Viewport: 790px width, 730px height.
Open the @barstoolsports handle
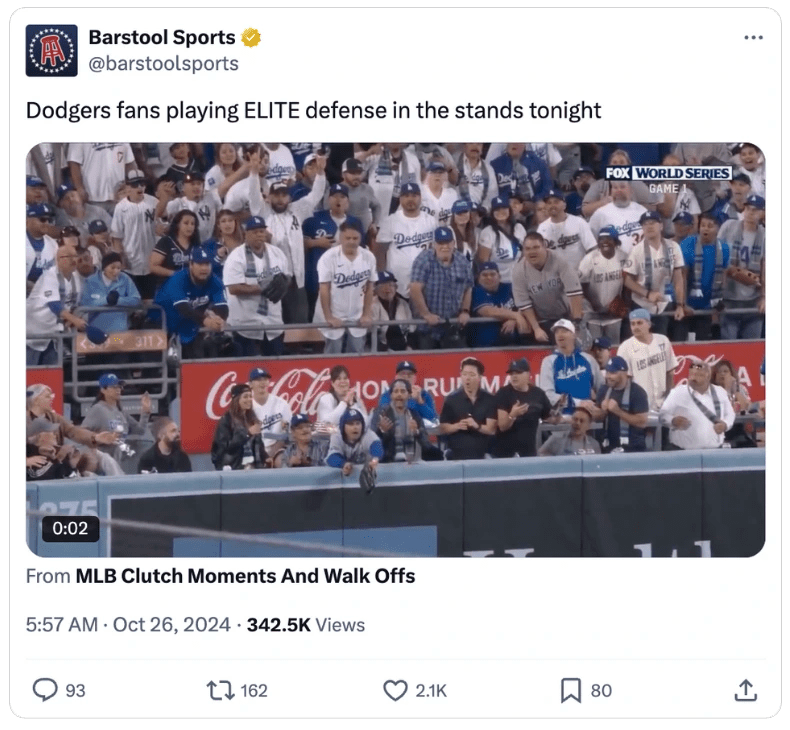click(163, 63)
